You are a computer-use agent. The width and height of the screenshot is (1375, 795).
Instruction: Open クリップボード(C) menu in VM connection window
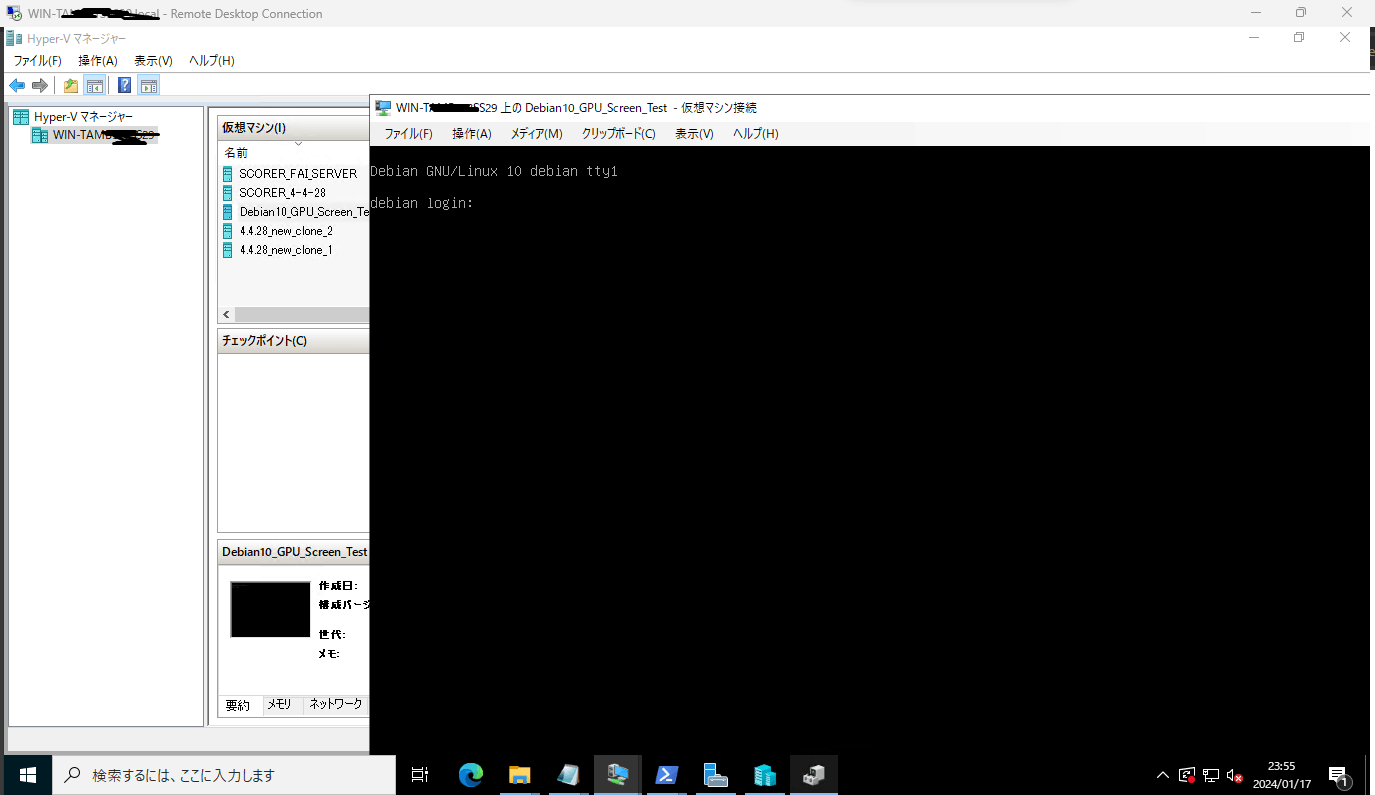pos(618,134)
